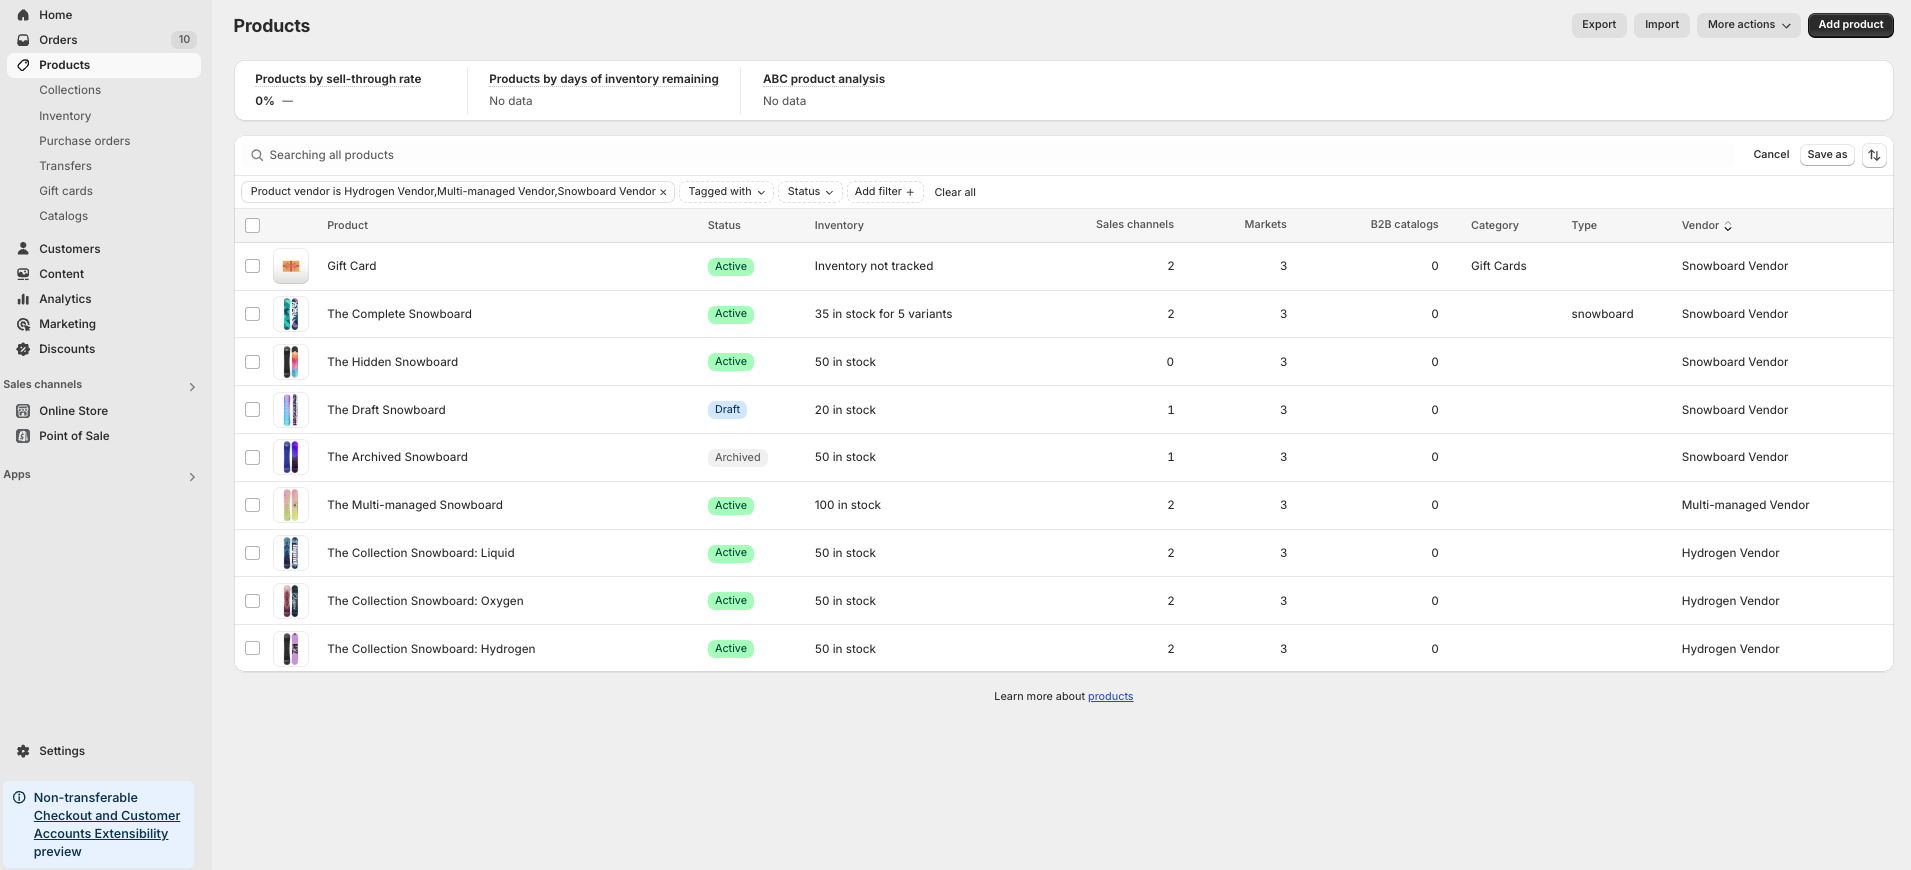Click the Home icon in the sidebar

23,15
